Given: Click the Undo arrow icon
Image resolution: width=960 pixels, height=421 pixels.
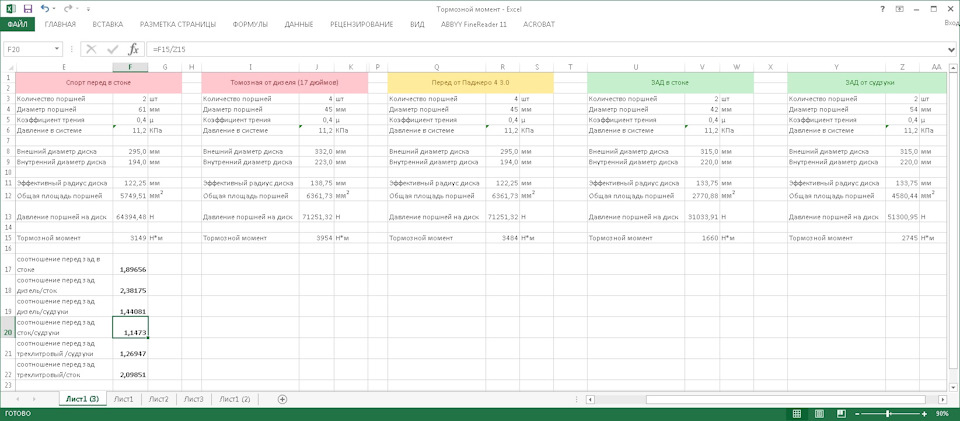Looking at the screenshot, I should point(45,8).
